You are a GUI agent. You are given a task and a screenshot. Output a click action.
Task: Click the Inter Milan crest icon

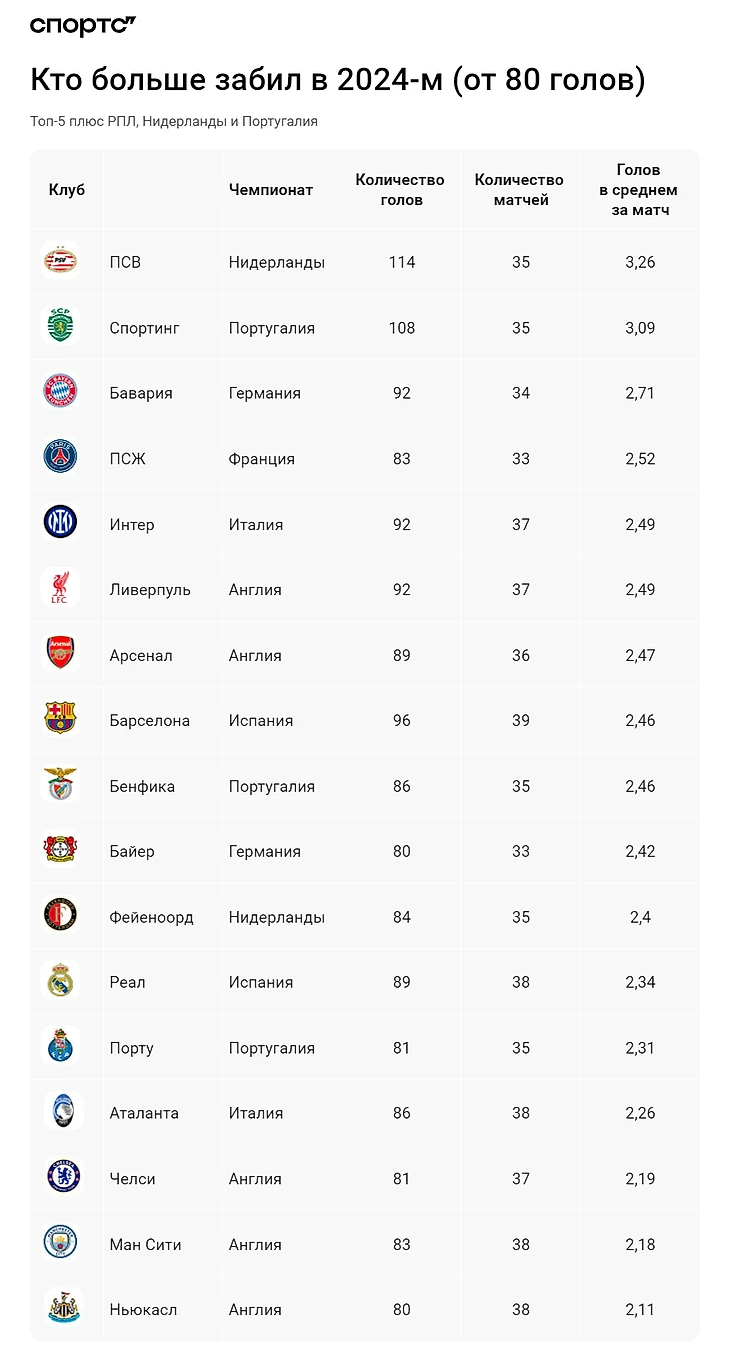coord(60,523)
